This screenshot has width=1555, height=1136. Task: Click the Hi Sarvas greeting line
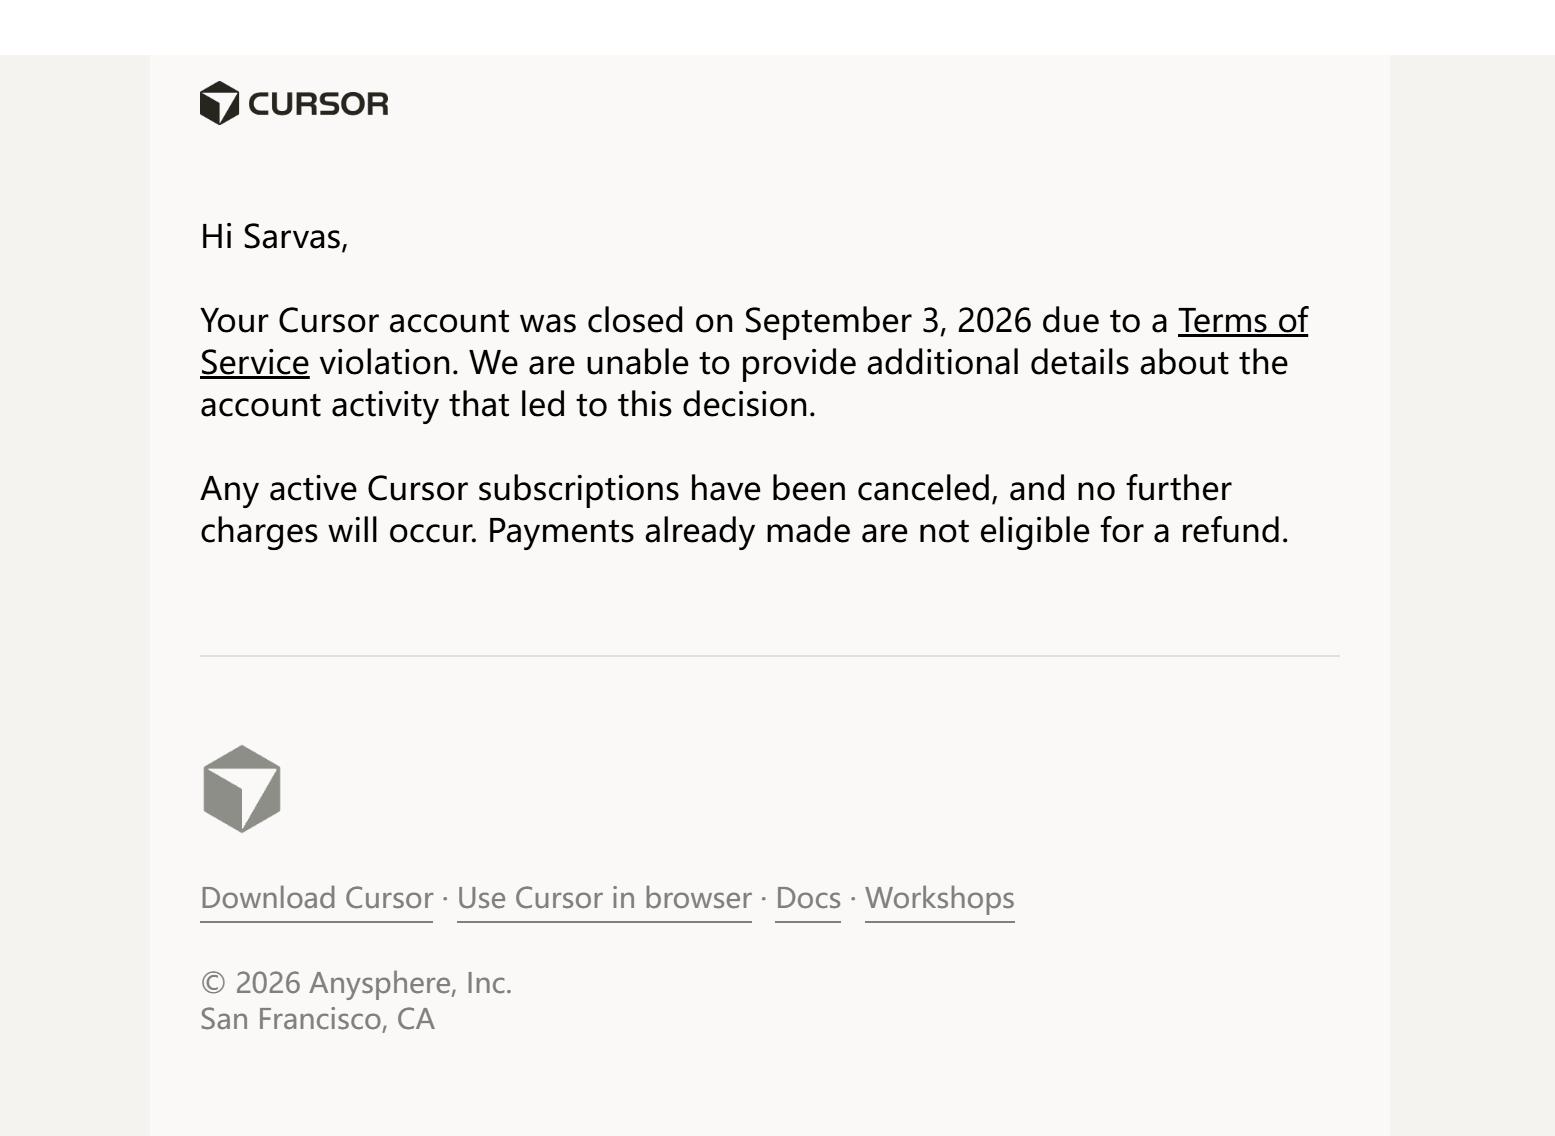(x=274, y=237)
